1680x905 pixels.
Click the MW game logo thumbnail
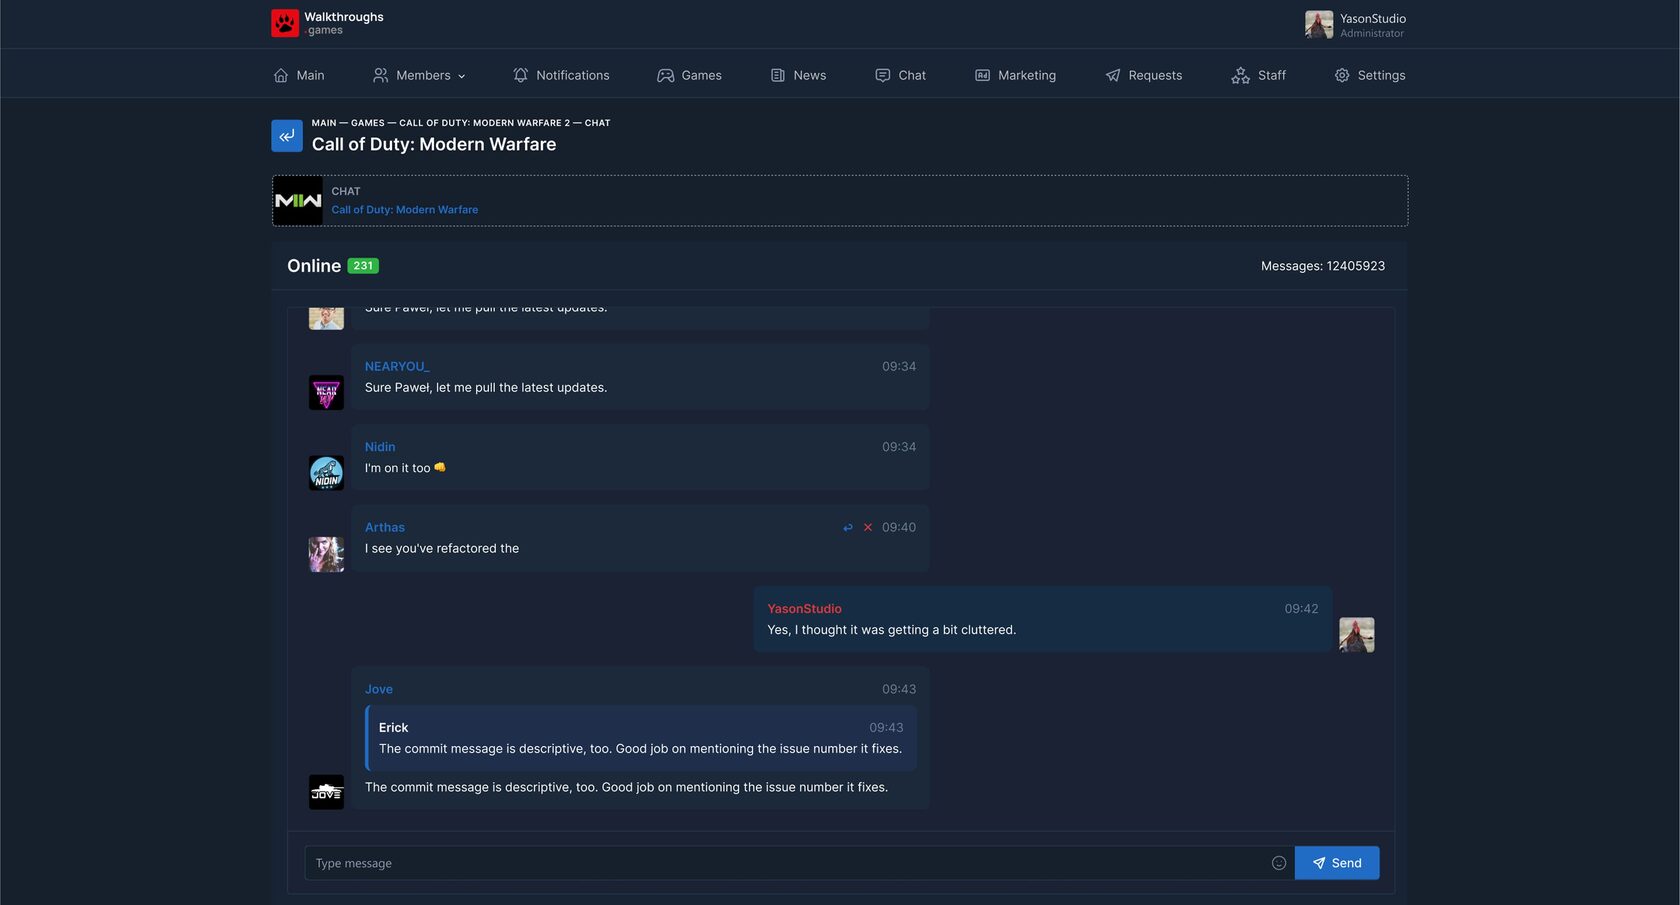point(298,201)
